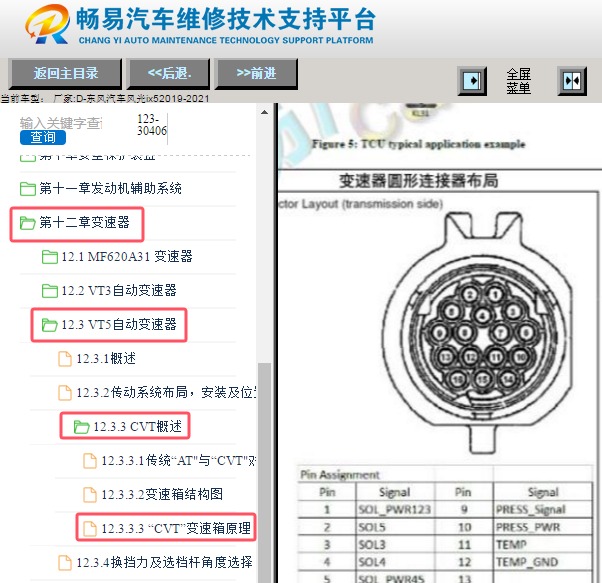602x583 pixels.
Task: Click page icon beside 12.3.4换挡力
Action: 65,563
